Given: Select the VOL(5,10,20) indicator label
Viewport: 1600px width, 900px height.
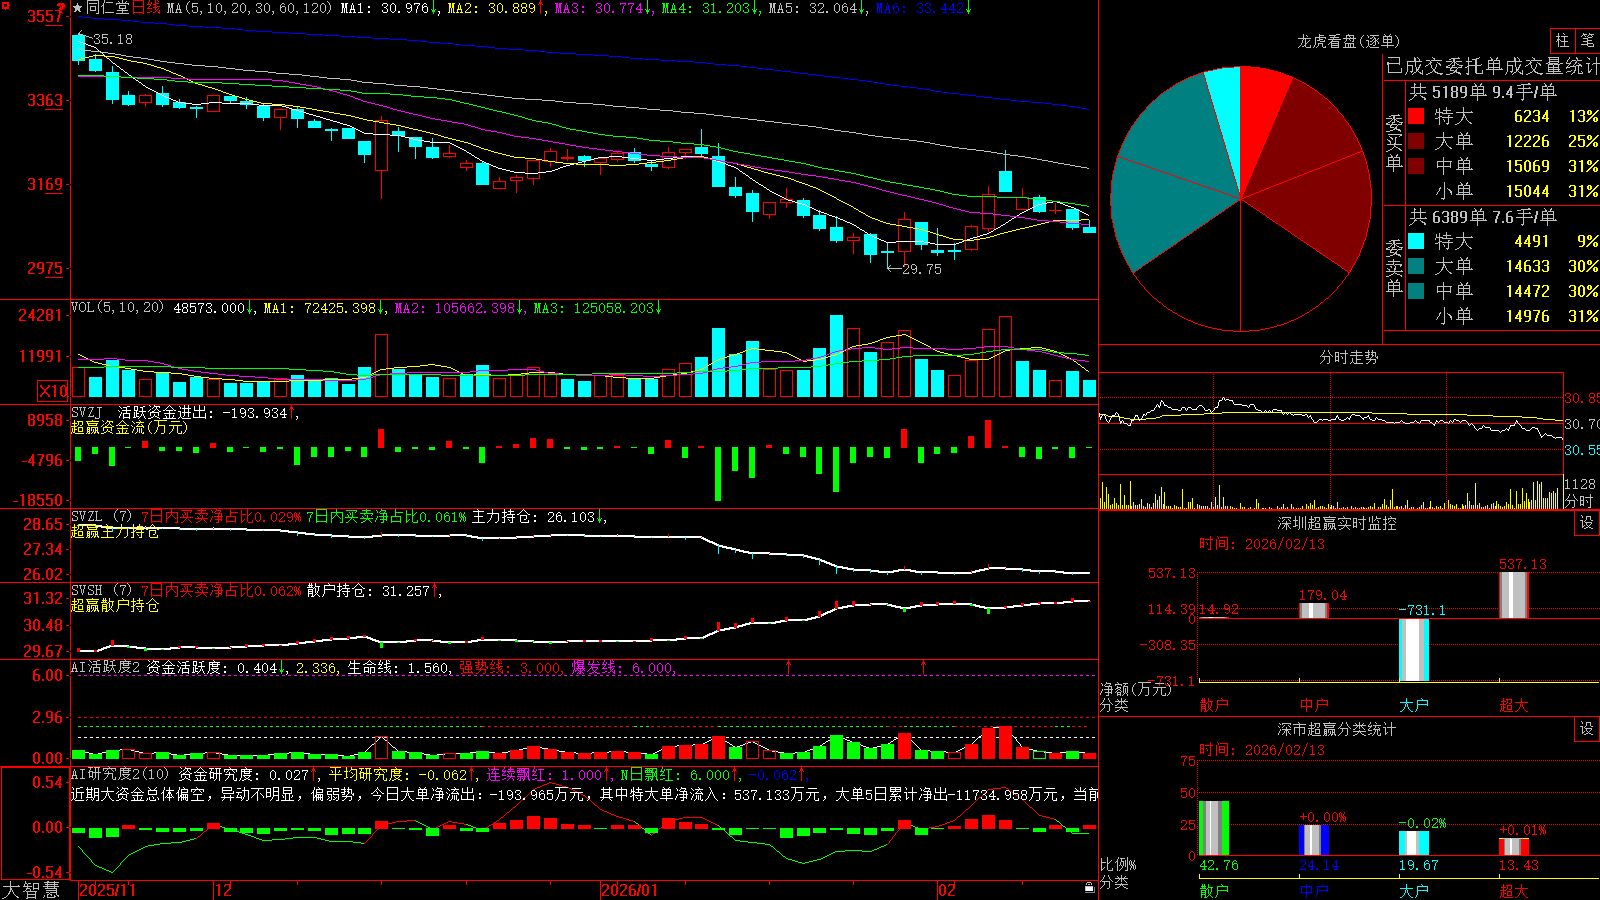Looking at the screenshot, I should (x=117, y=307).
